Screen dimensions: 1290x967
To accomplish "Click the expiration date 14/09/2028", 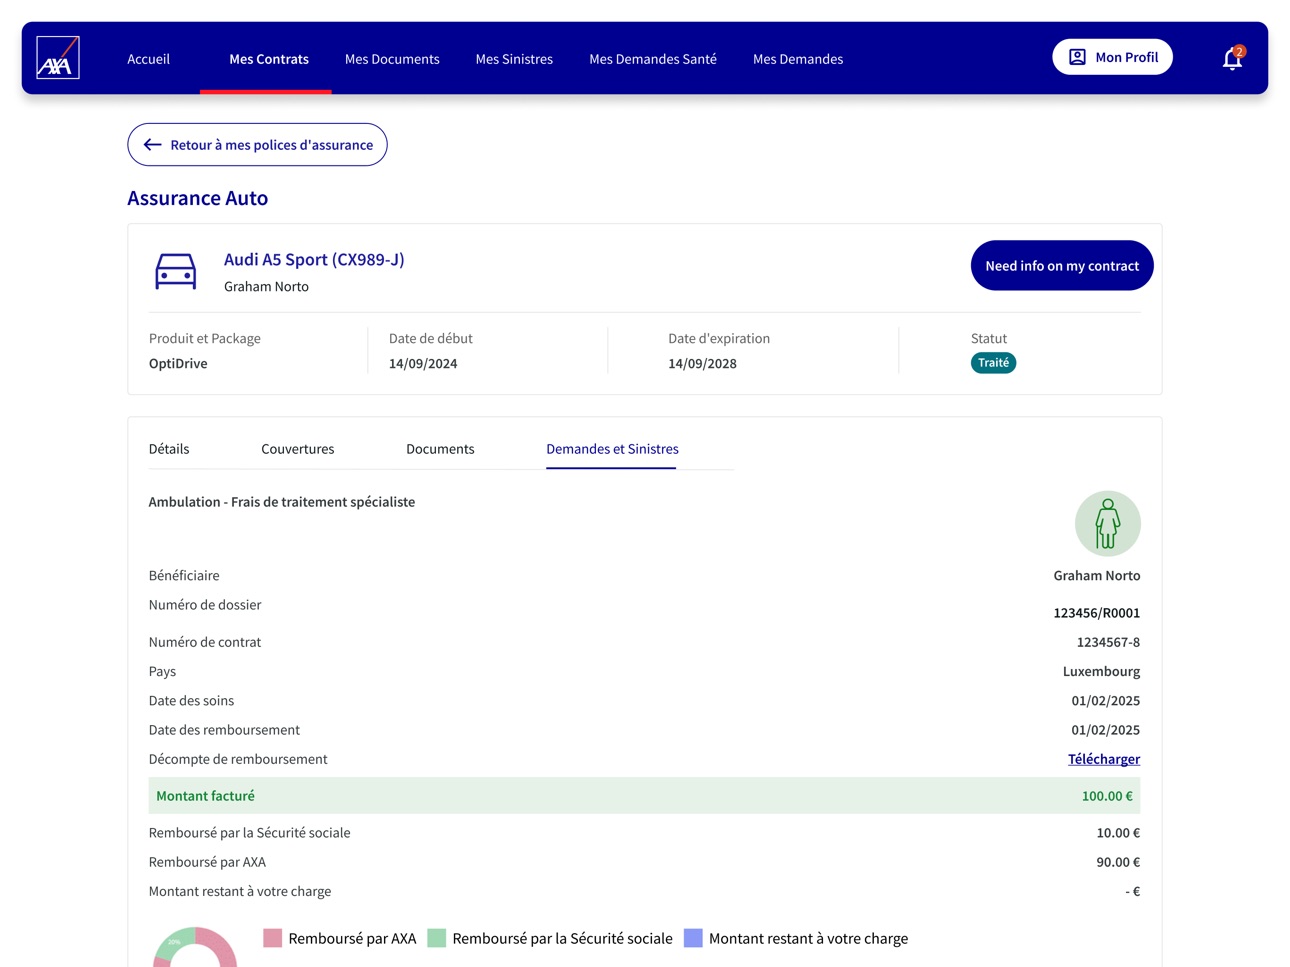I will [702, 364].
